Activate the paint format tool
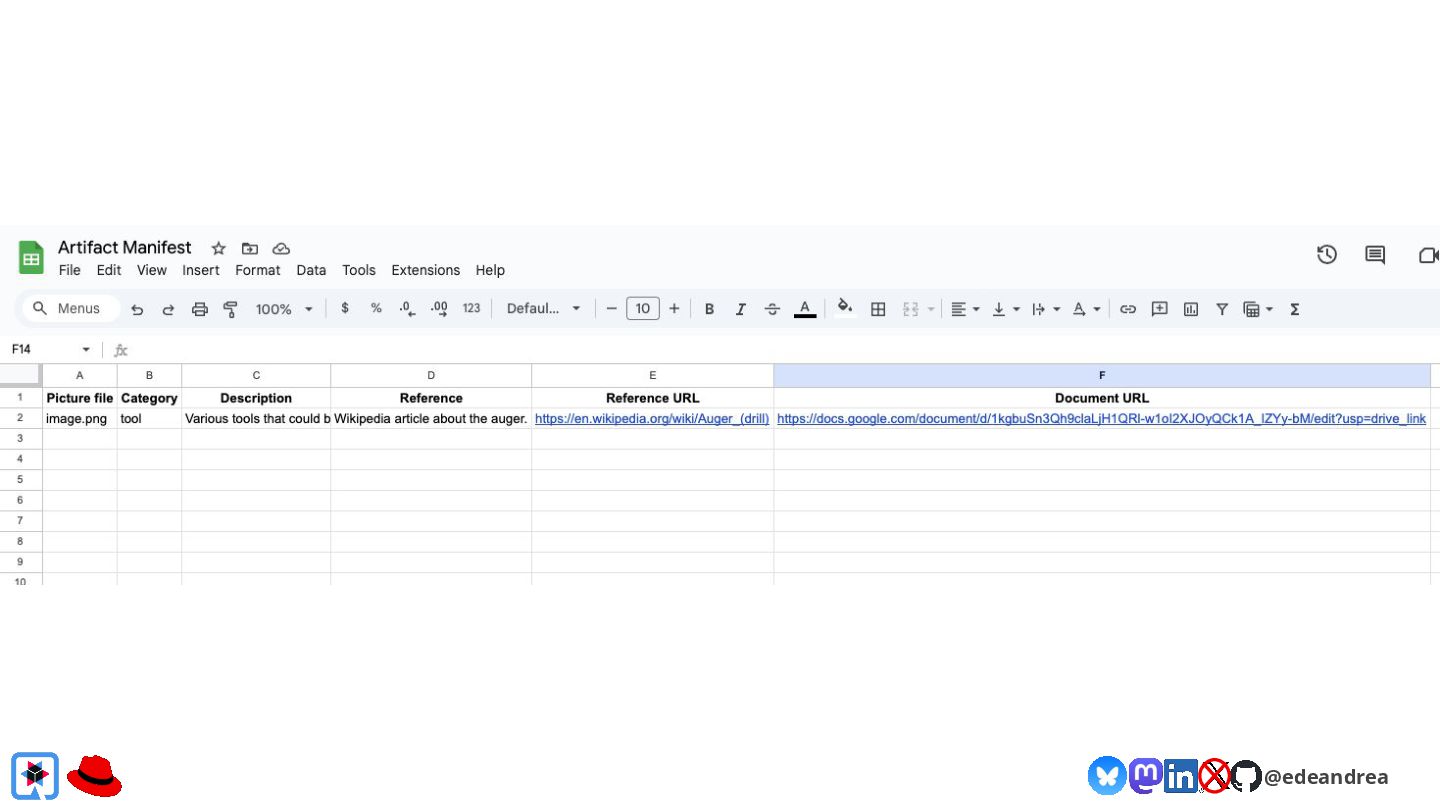 coord(230,309)
